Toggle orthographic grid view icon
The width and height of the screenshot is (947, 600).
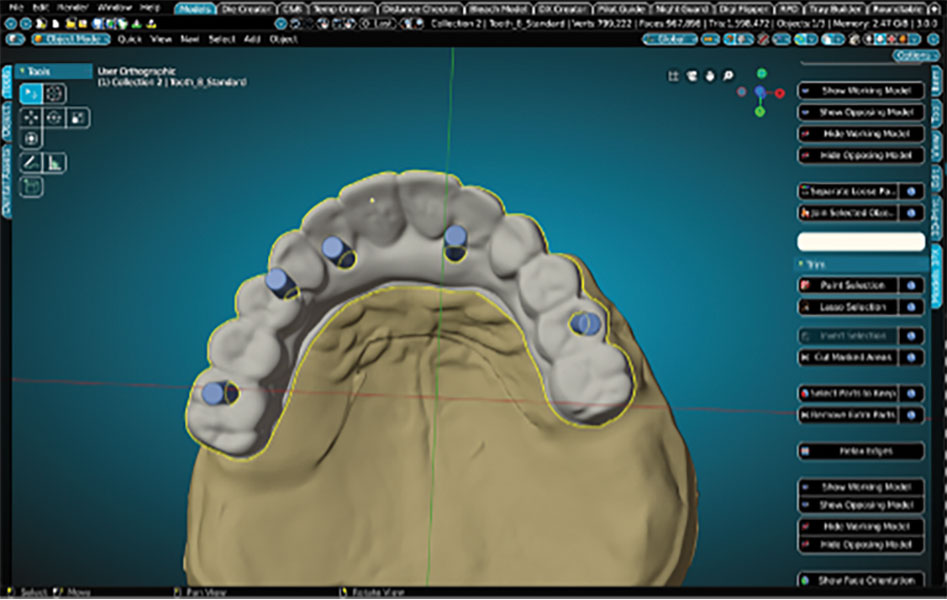(674, 76)
